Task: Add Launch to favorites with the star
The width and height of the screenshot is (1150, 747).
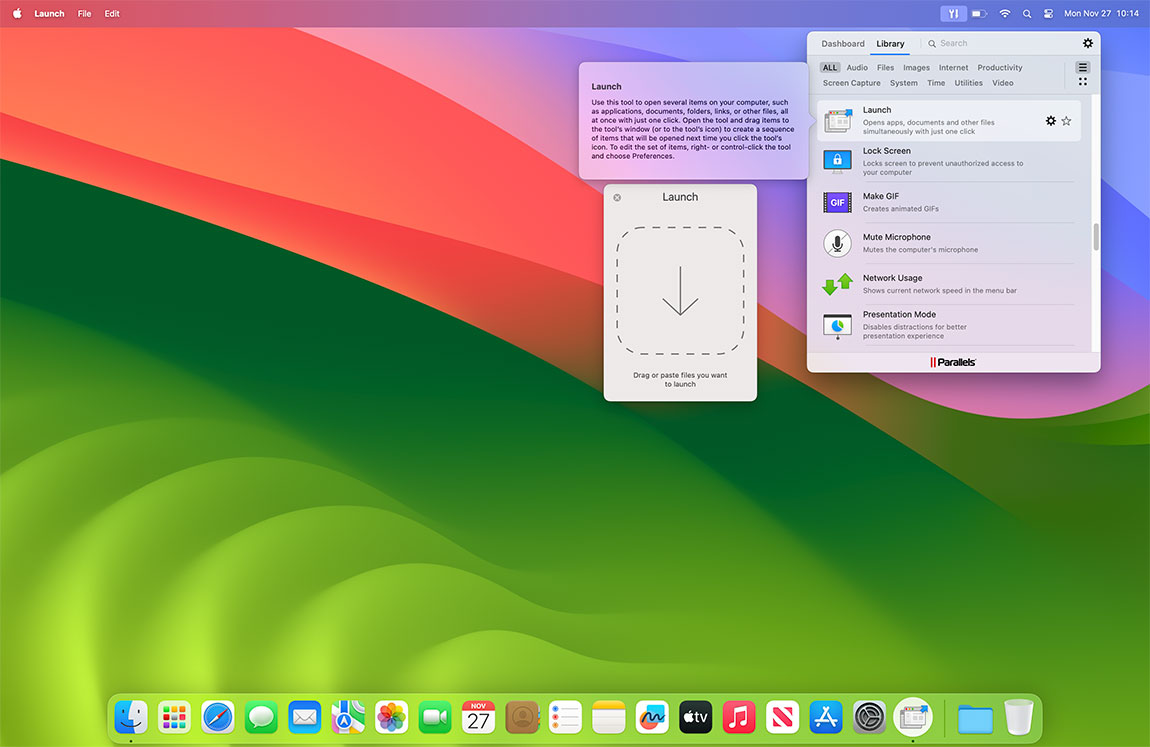Action: 1066,121
